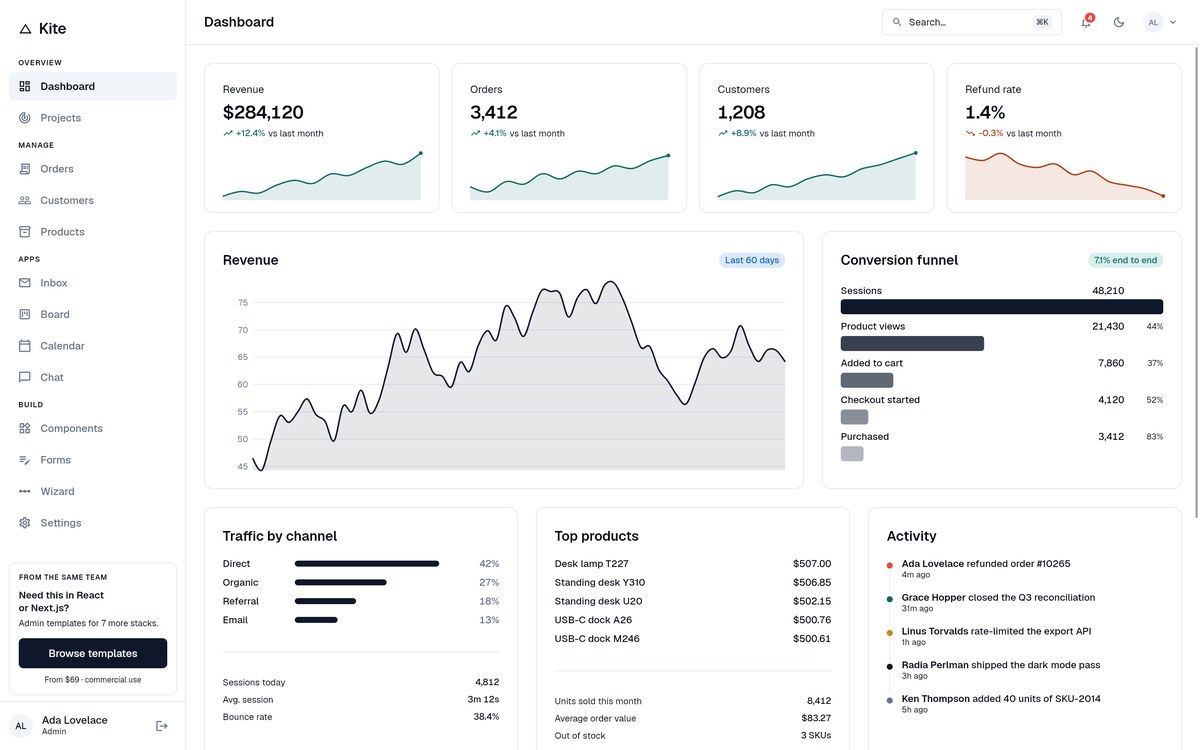Click the Added to cart funnel bar
Viewport: 1200px width, 750px height.
tap(867, 380)
